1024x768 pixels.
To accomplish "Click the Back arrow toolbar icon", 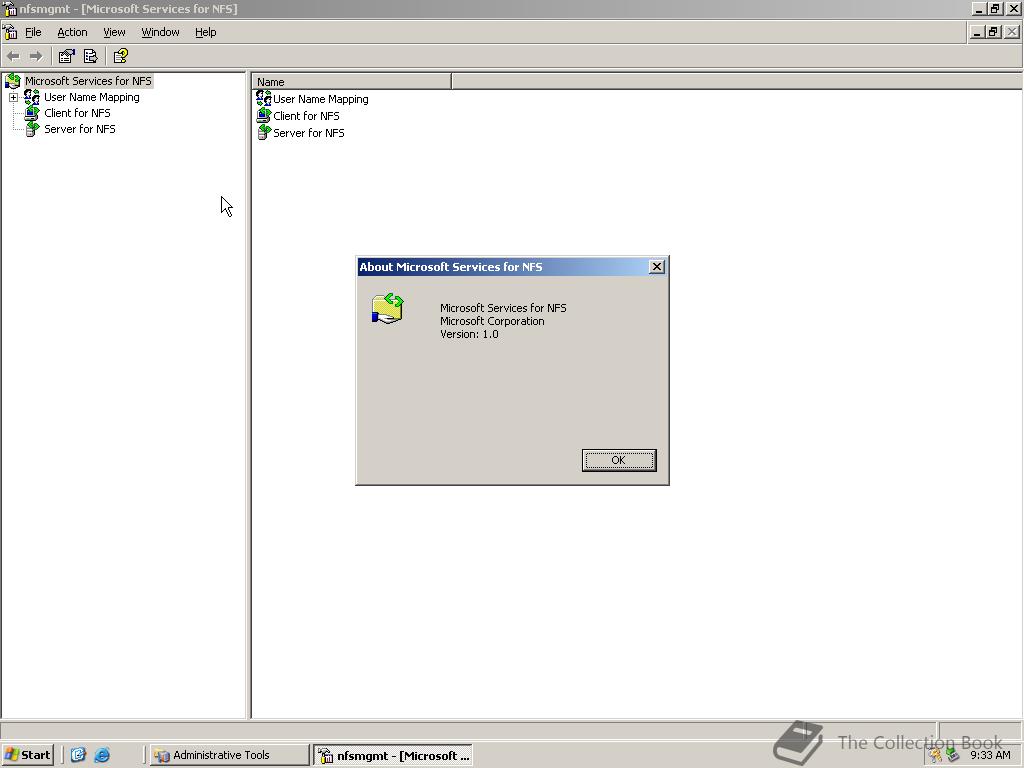I will pyautogui.click(x=13, y=57).
